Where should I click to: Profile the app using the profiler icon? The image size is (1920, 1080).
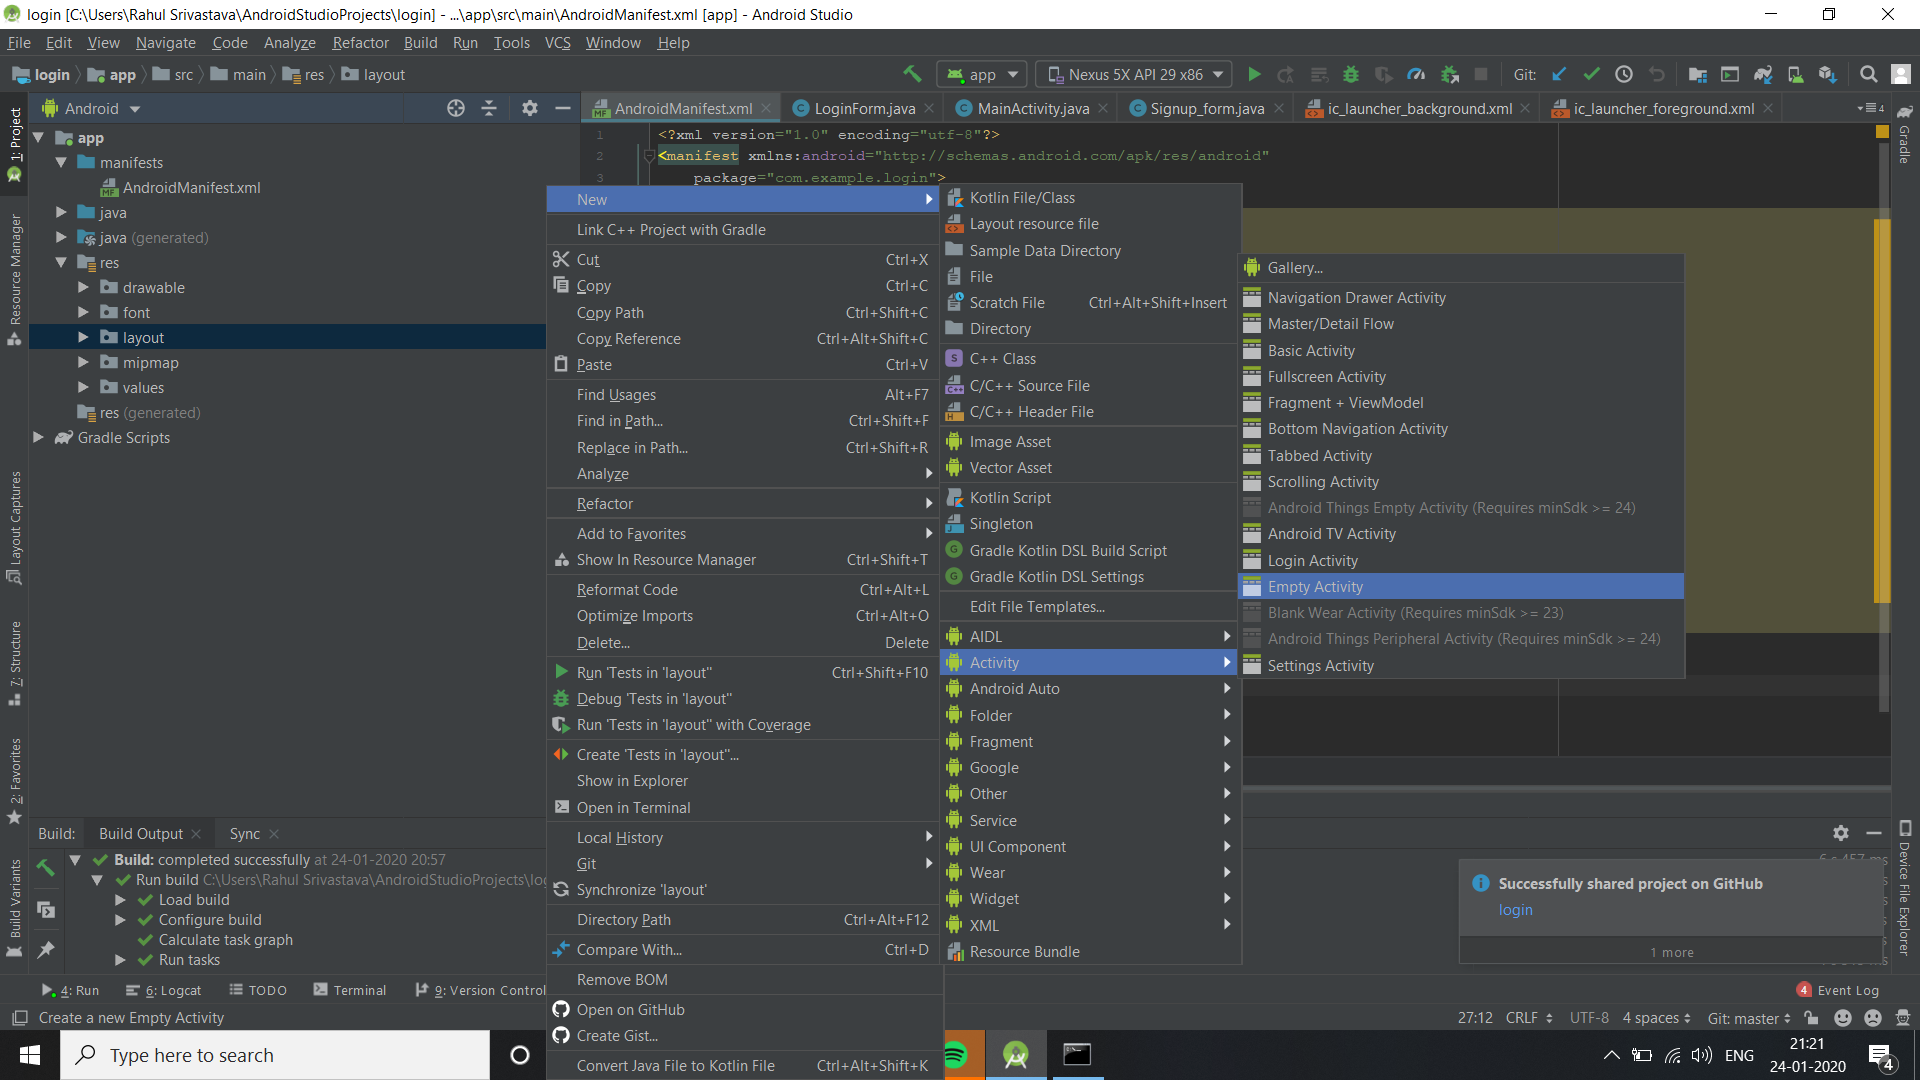tap(1416, 74)
